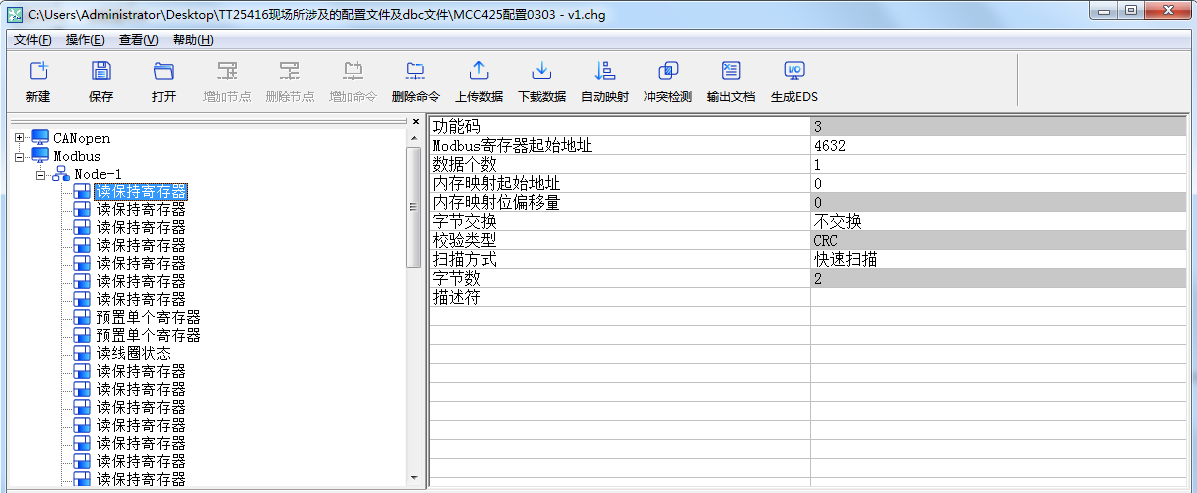Click the 字节数 property label
Viewport: 1197px width, 493px height.
click(457, 279)
